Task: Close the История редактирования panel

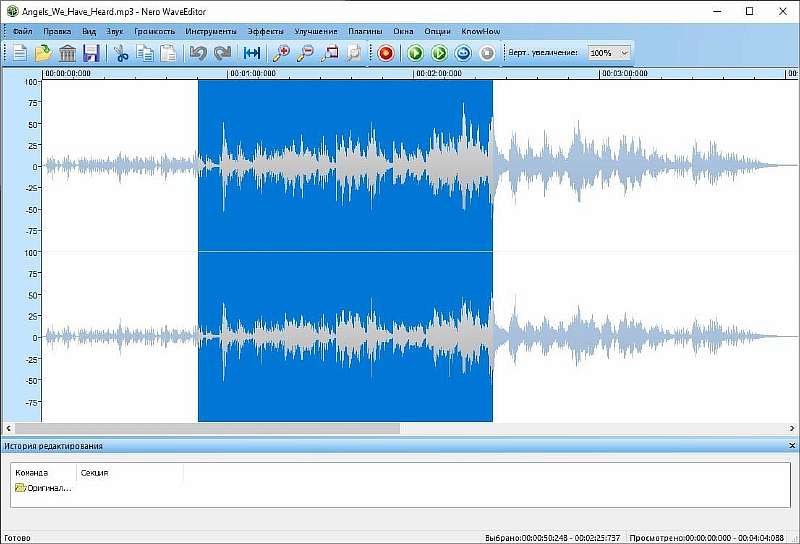Action: tap(792, 446)
